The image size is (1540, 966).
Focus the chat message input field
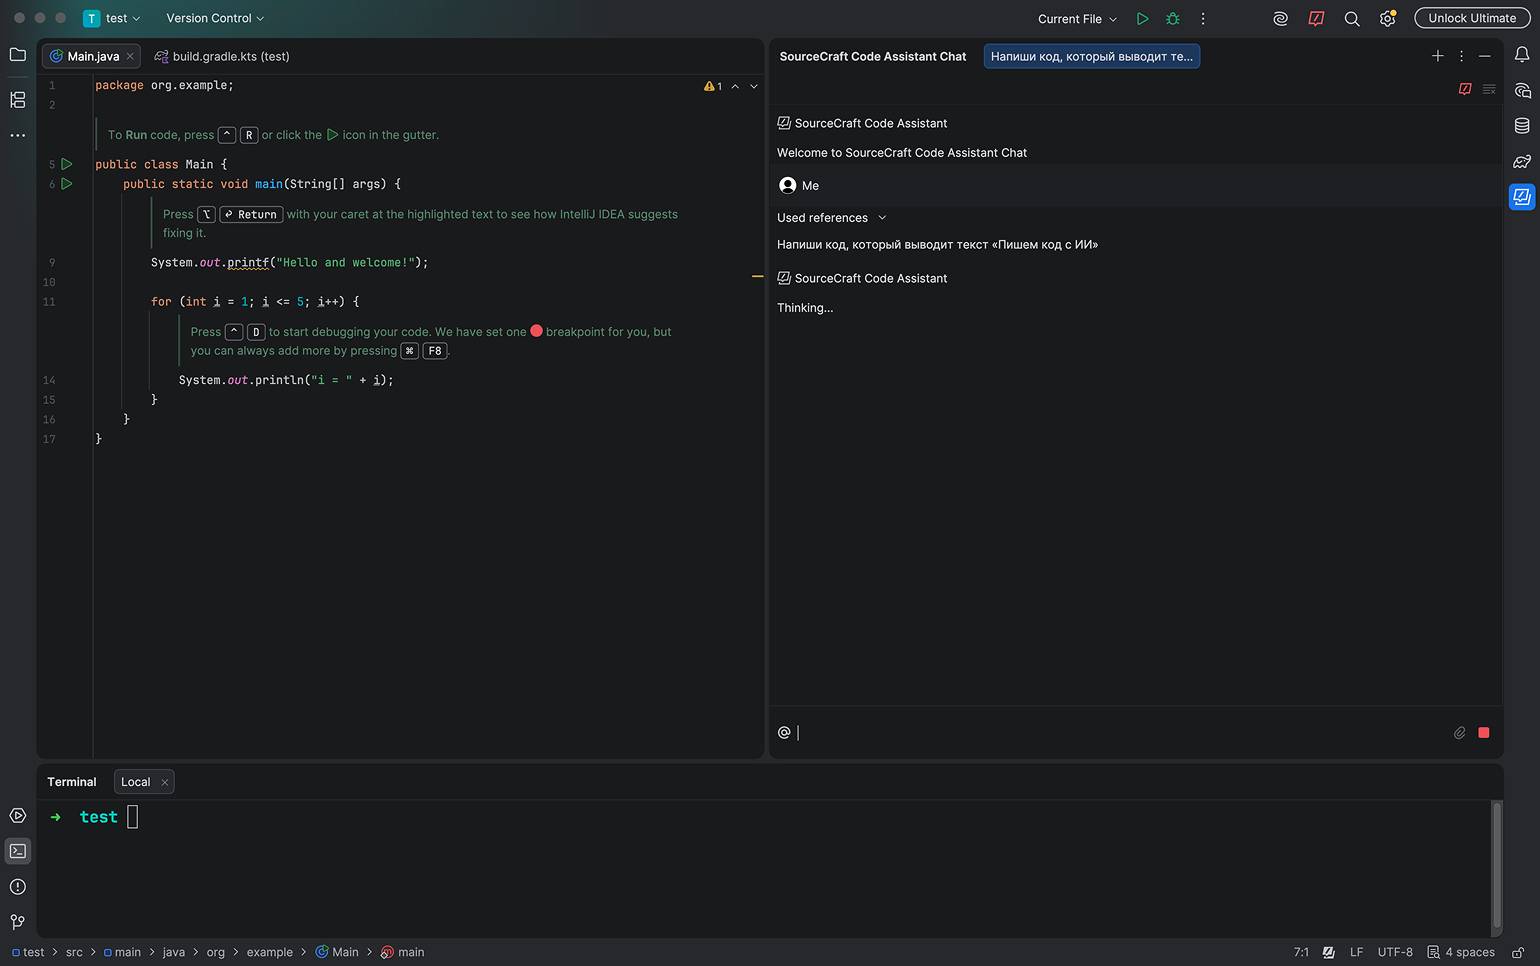tap(1120, 733)
